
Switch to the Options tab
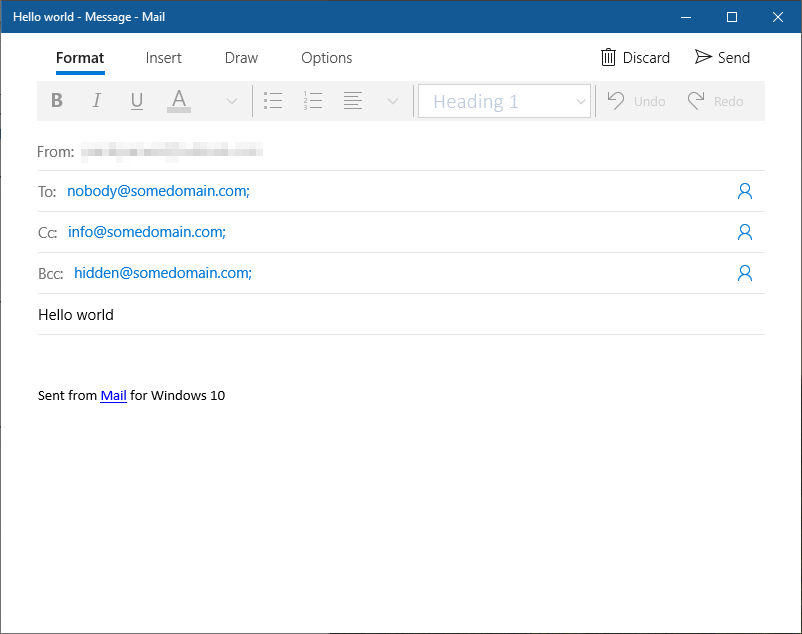pyautogui.click(x=326, y=58)
